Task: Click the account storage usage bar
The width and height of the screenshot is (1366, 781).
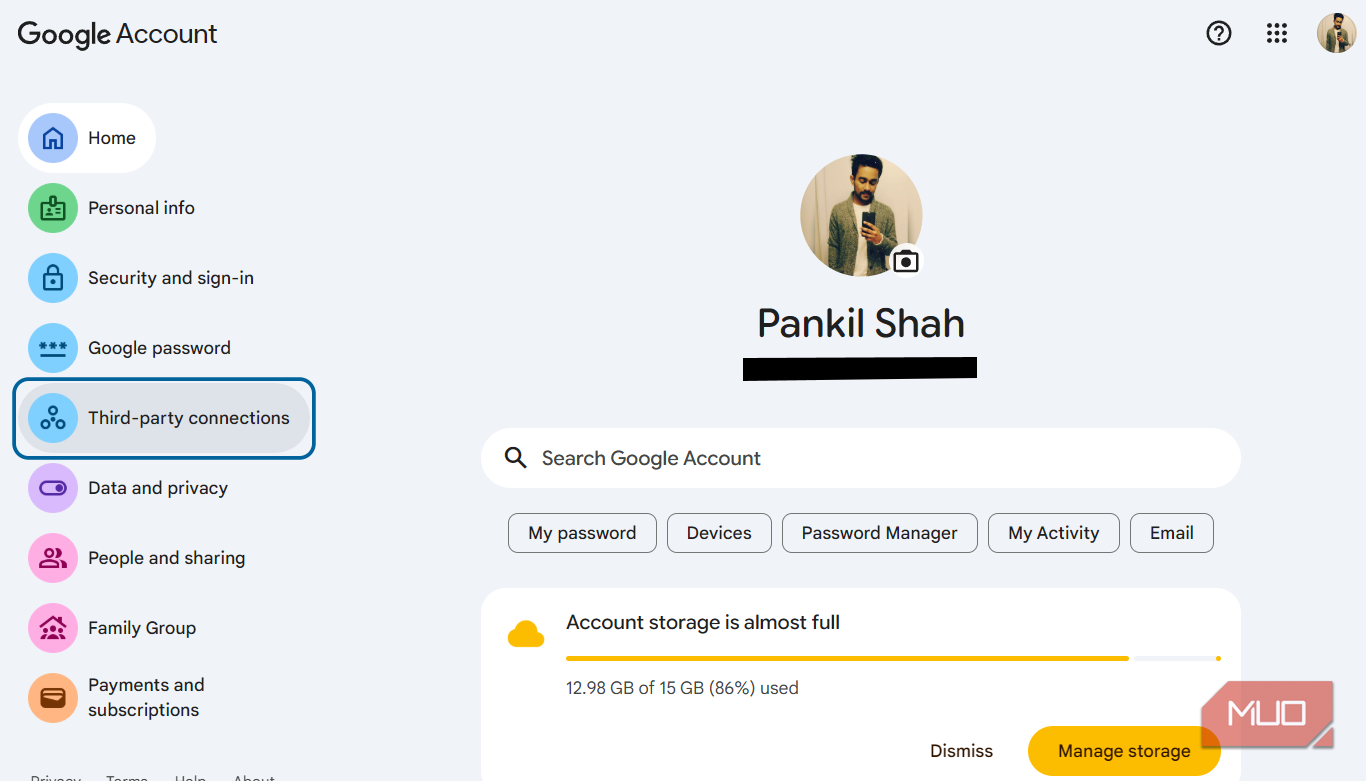Action: coord(893,658)
